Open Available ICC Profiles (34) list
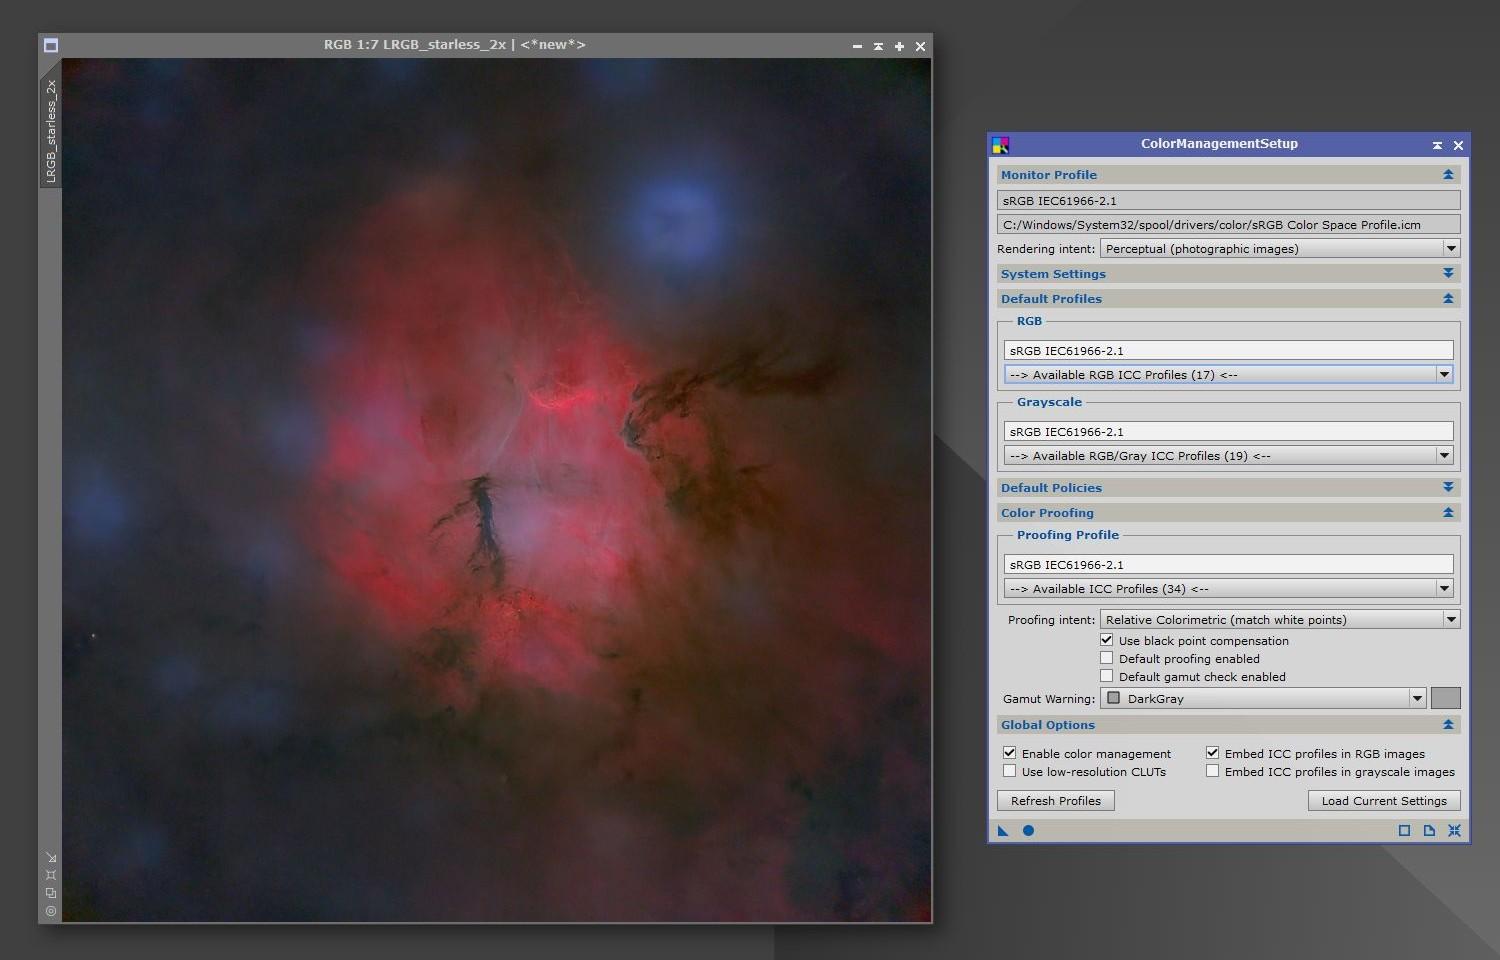 point(1228,588)
